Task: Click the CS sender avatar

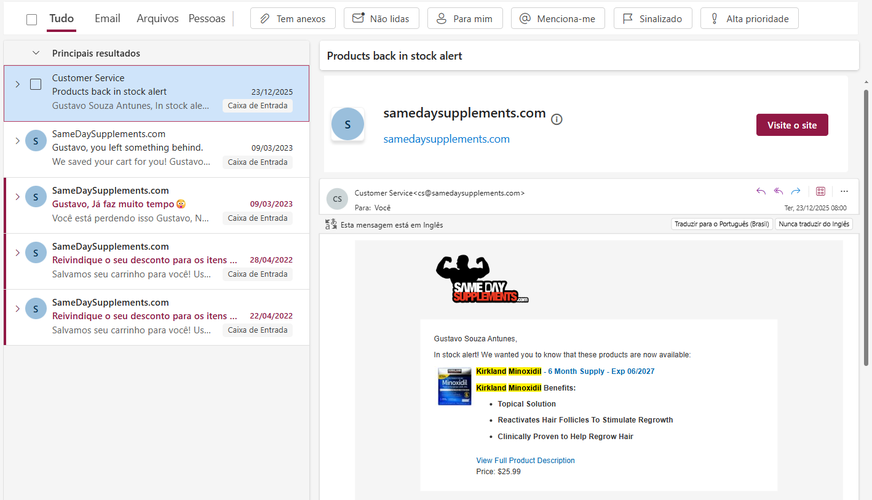Action: (x=337, y=199)
